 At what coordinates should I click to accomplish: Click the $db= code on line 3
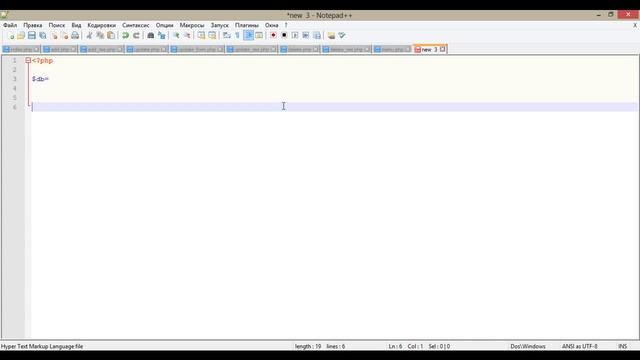point(40,79)
